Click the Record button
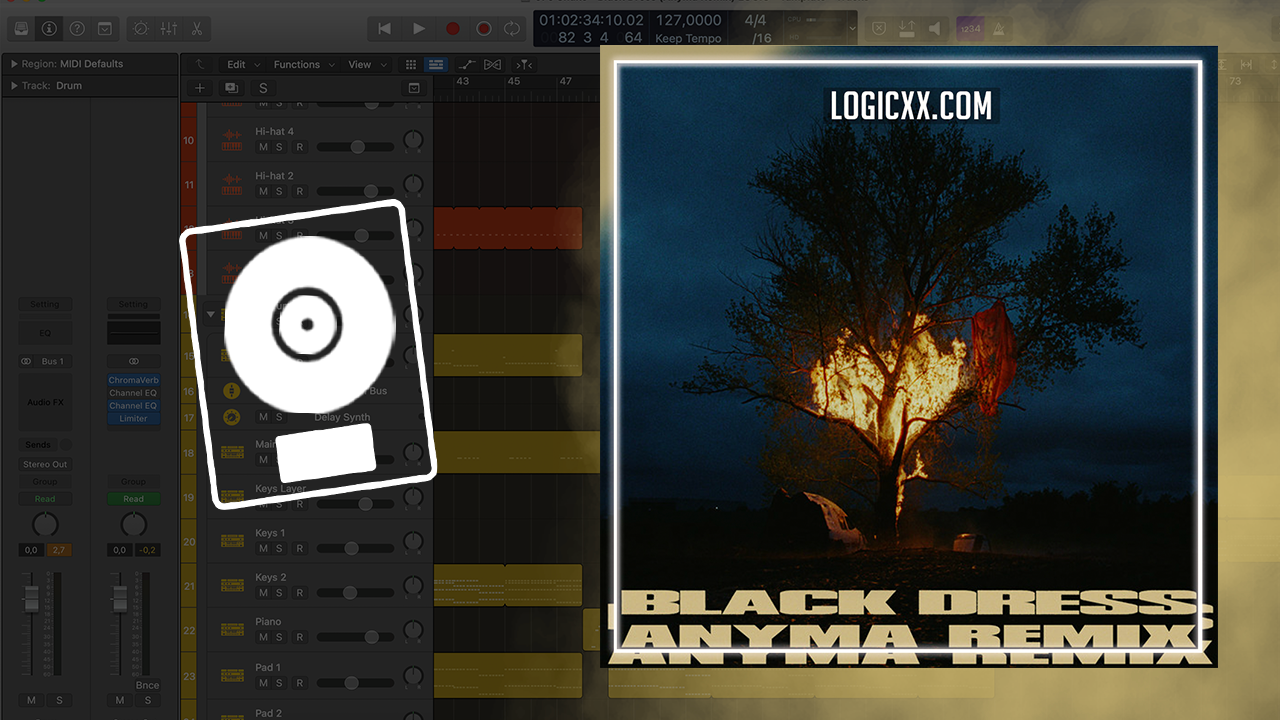 (x=453, y=29)
